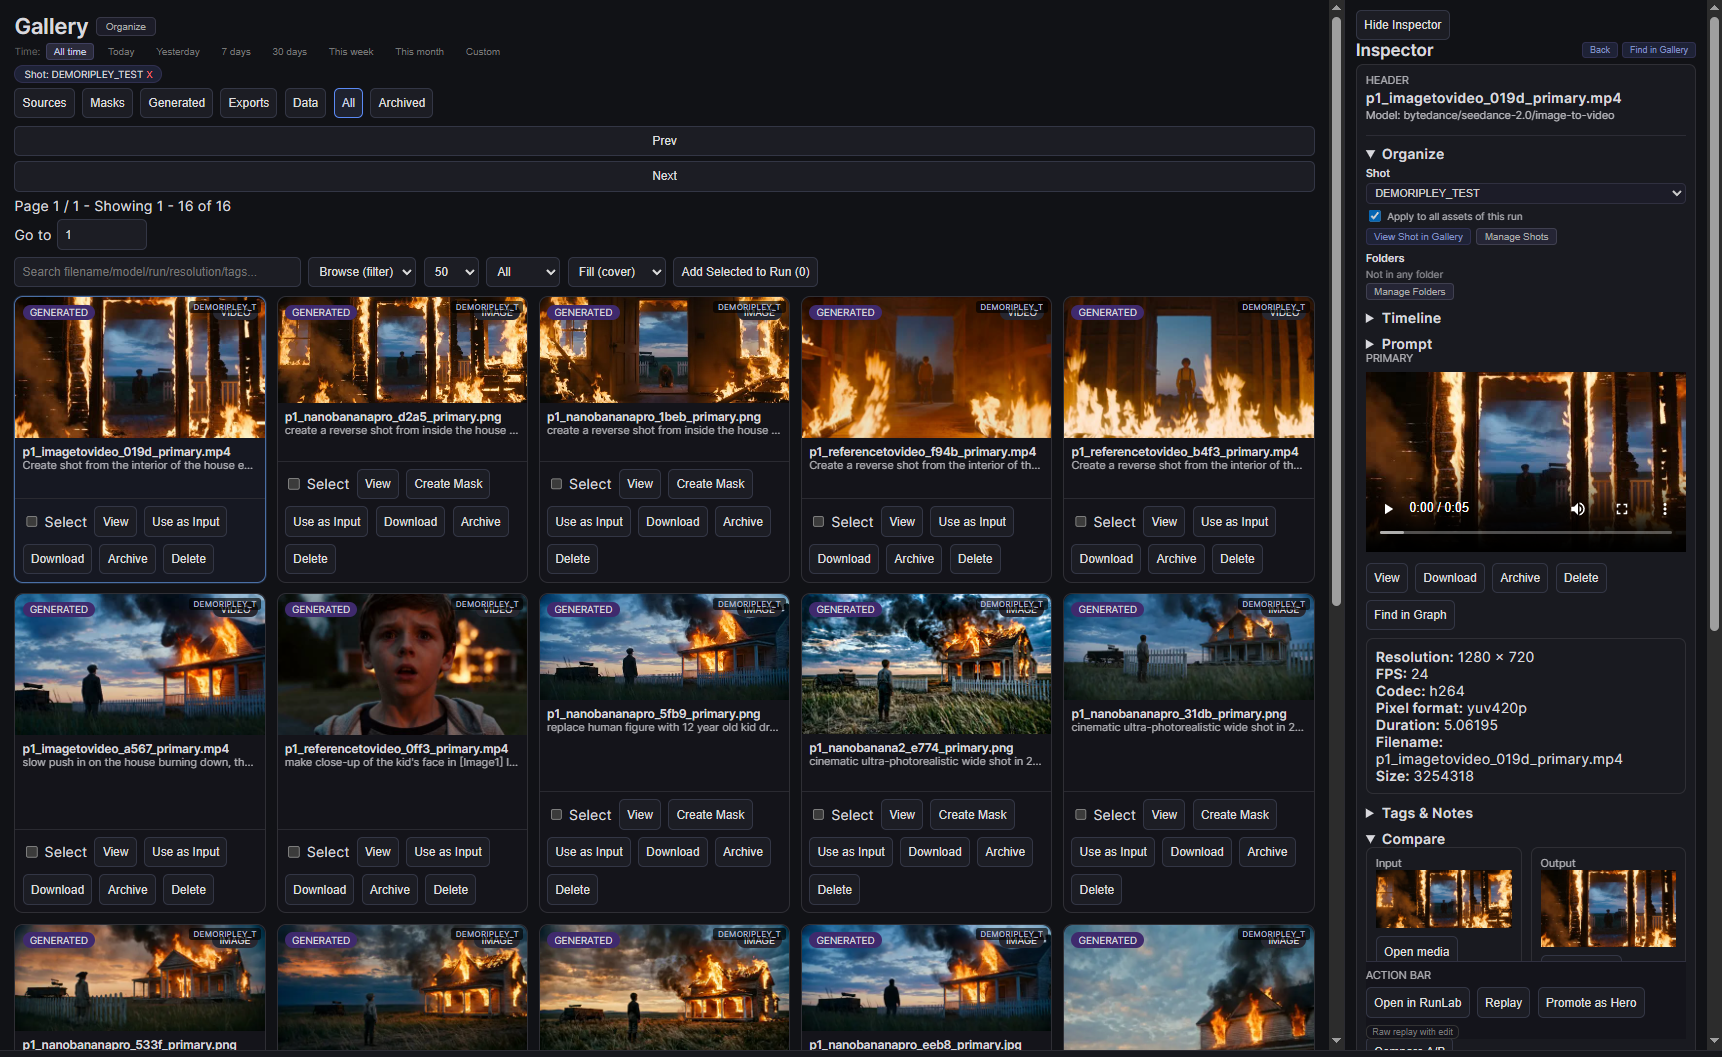Image resolution: width=1722 pixels, height=1057 pixels.
Task: Toggle Apply to all assets of this run
Action: 1375,216
